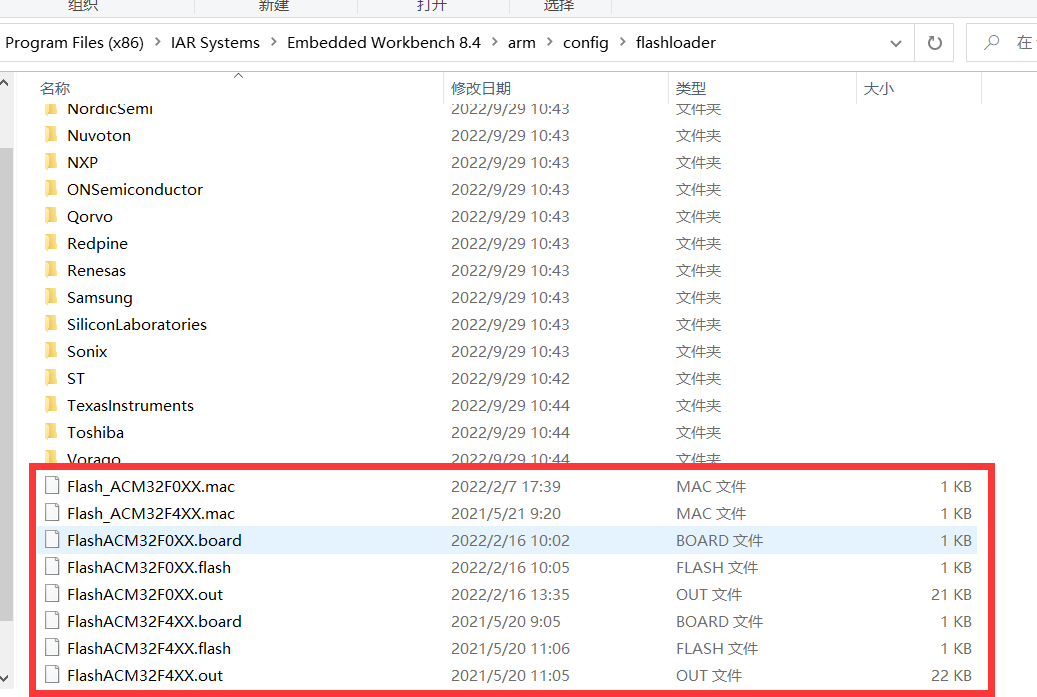Image resolution: width=1037 pixels, height=697 pixels.
Task: Sort by 大小 column header
Action: tap(878, 89)
